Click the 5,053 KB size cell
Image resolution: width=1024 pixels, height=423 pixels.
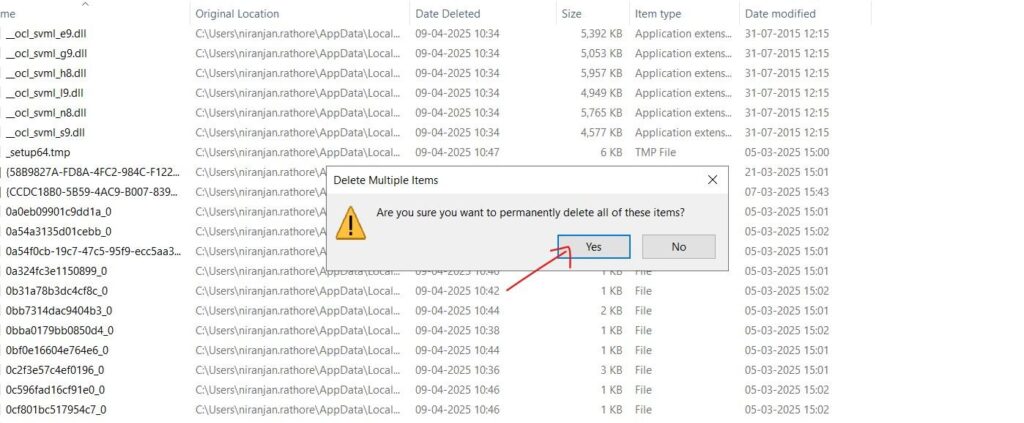601,54
